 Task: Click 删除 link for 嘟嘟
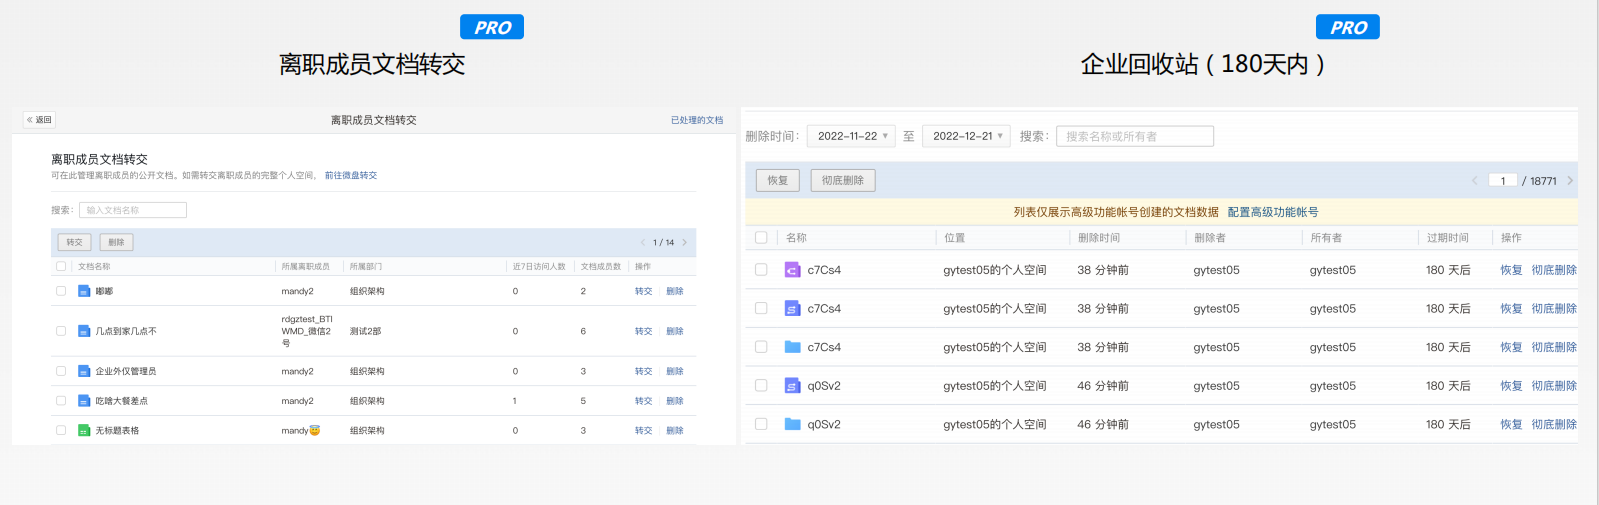click(x=675, y=291)
